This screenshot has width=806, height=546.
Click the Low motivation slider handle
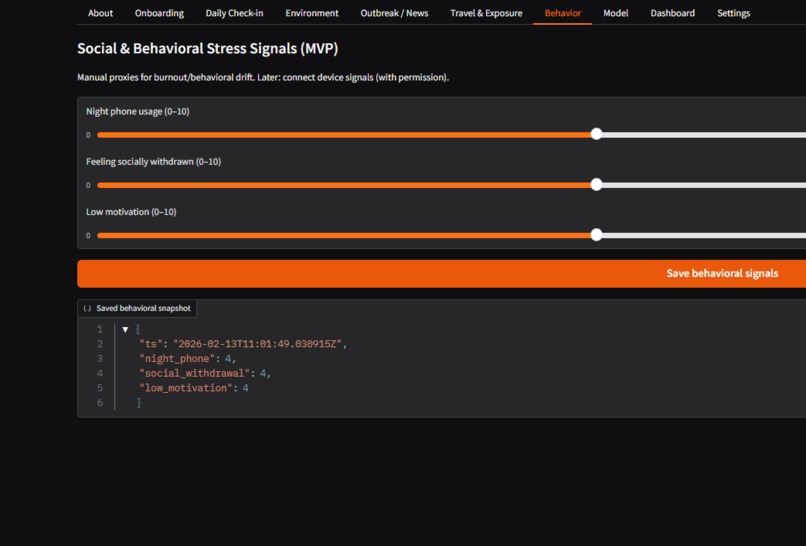tap(596, 235)
